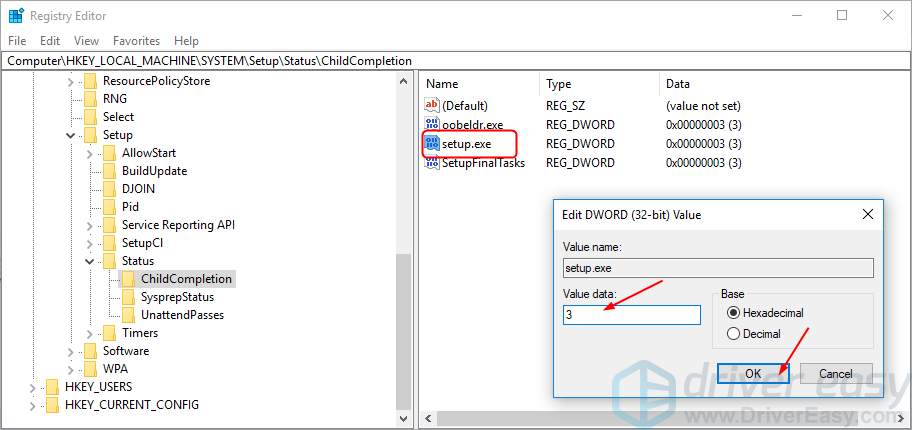
Task: Confirm the DWORD edit with OK
Action: tap(753, 374)
